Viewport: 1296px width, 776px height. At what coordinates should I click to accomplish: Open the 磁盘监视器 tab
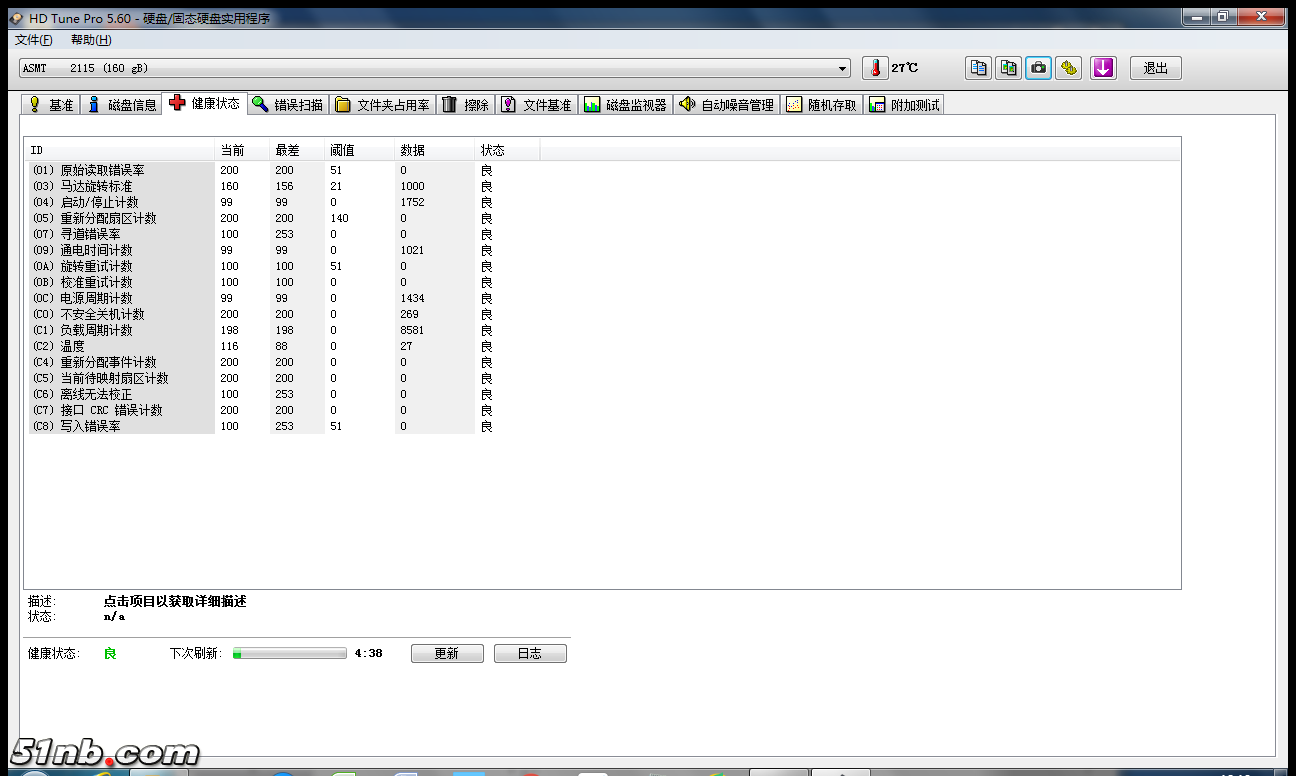tap(626, 105)
